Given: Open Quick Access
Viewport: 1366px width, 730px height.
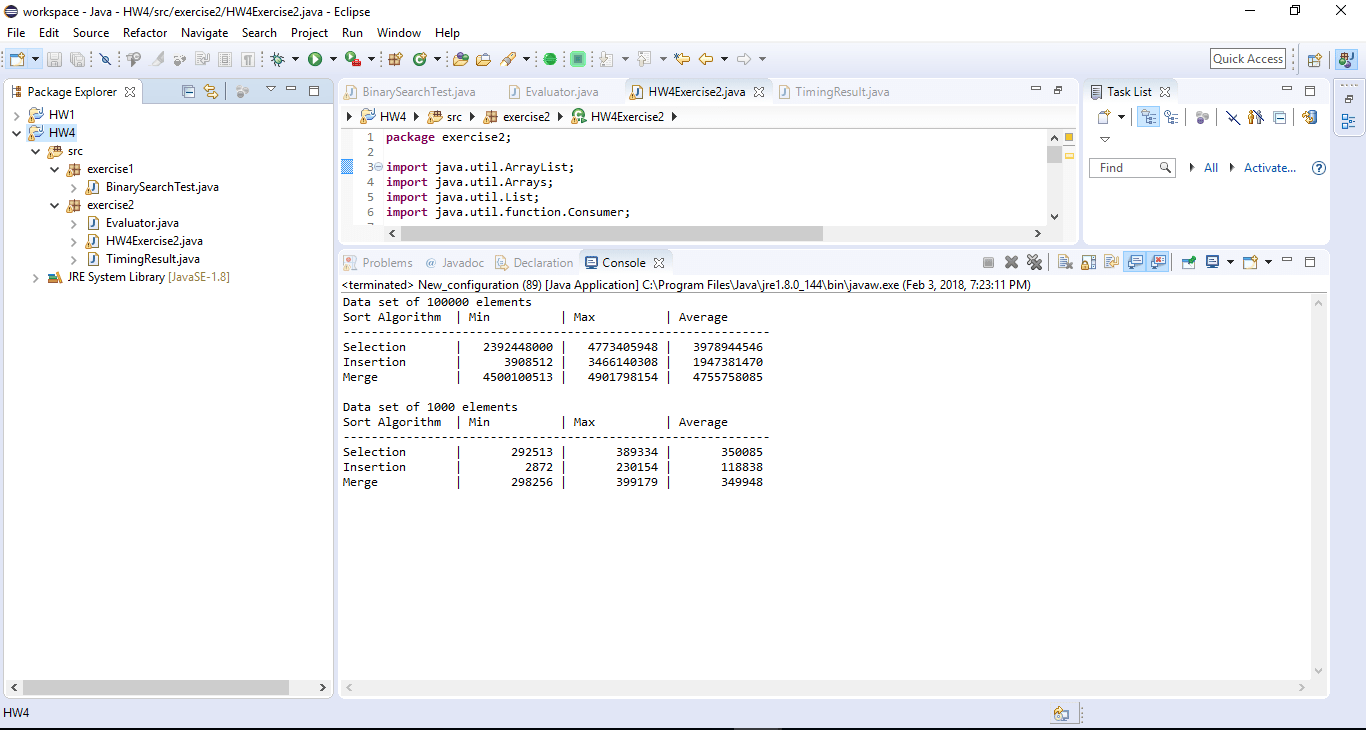Looking at the screenshot, I should pos(1247,58).
